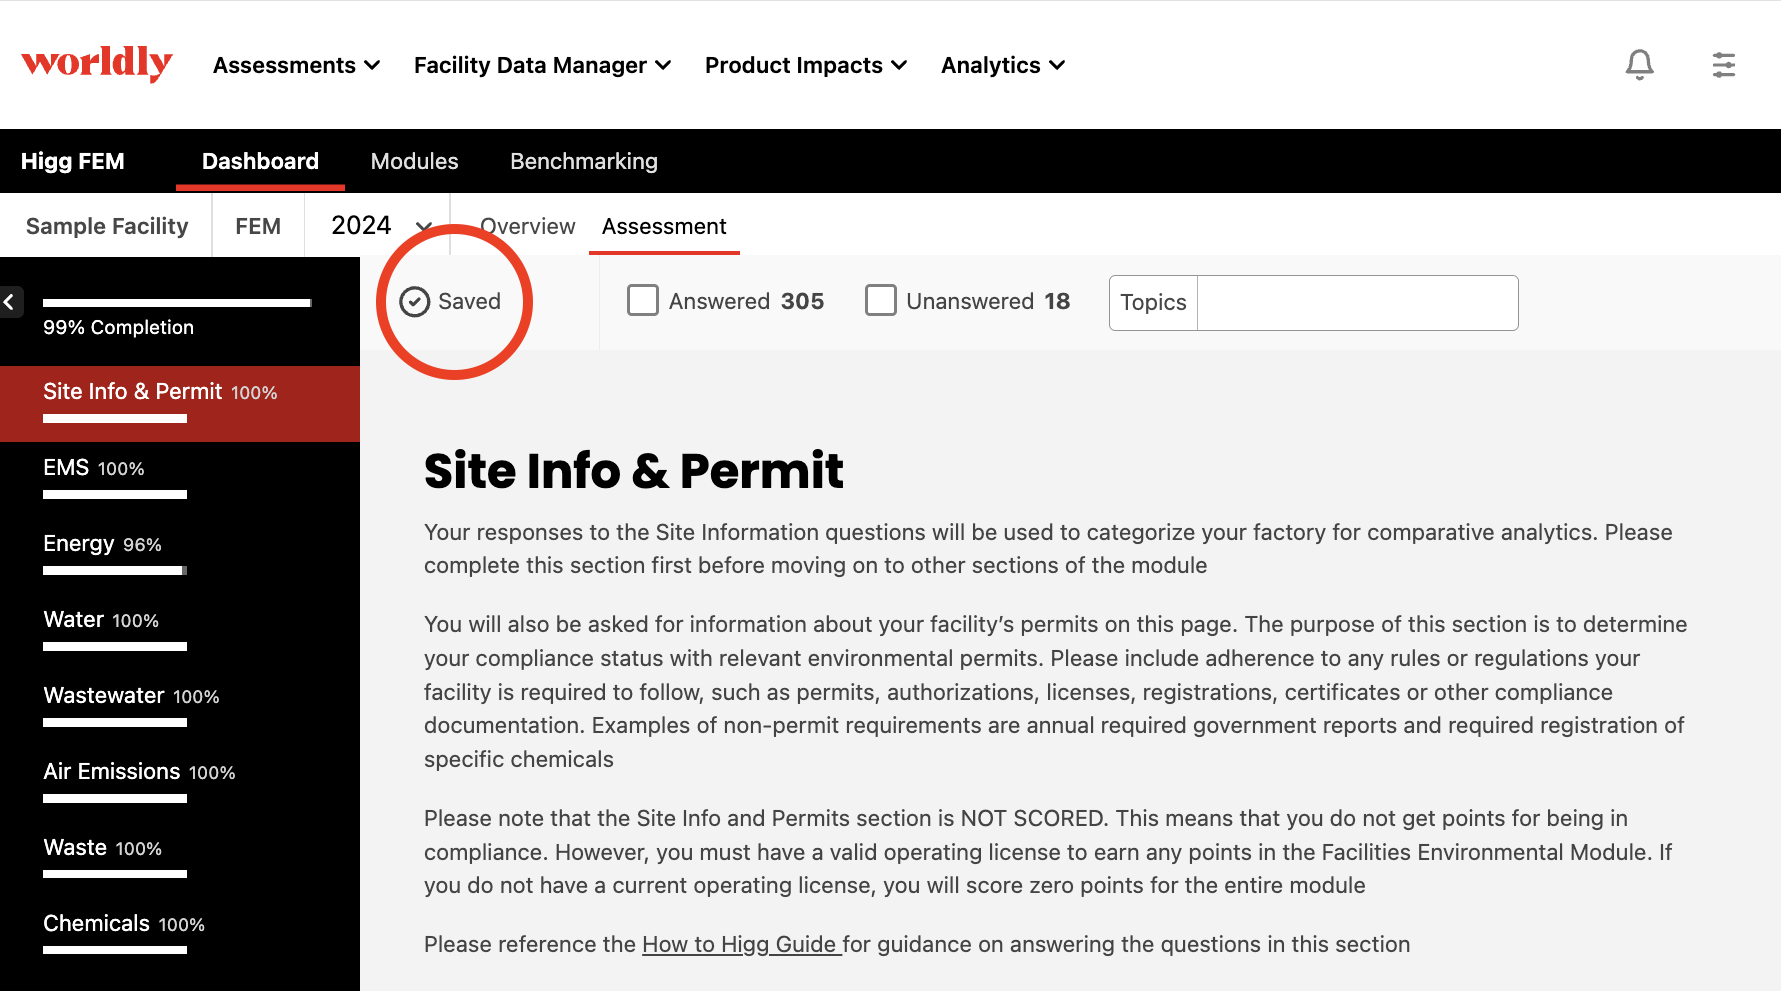Screen dimensions: 1781x991
Task: Switch to the Benchmarking tab
Action: (583, 161)
